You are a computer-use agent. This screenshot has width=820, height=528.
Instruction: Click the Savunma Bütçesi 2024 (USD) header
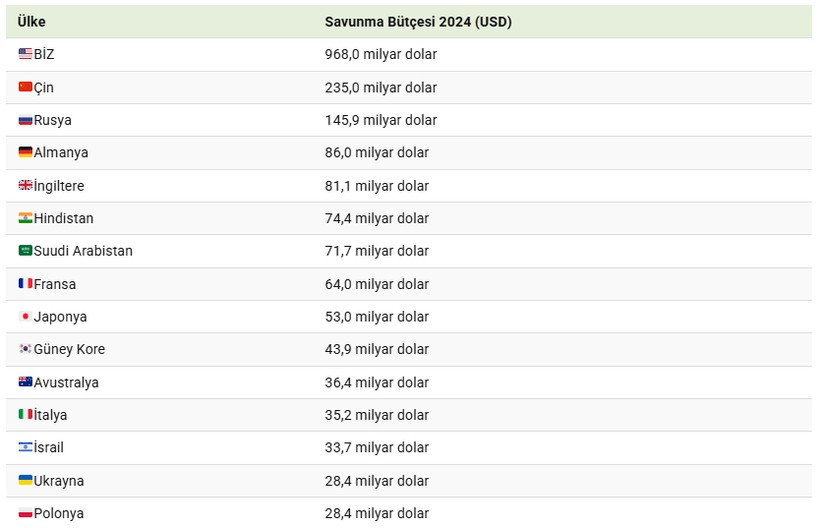(418, 22)
